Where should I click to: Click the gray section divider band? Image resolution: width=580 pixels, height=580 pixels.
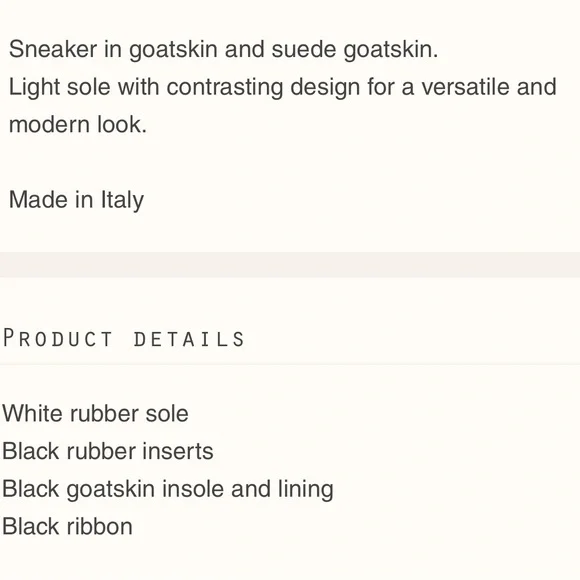[290, 264]
